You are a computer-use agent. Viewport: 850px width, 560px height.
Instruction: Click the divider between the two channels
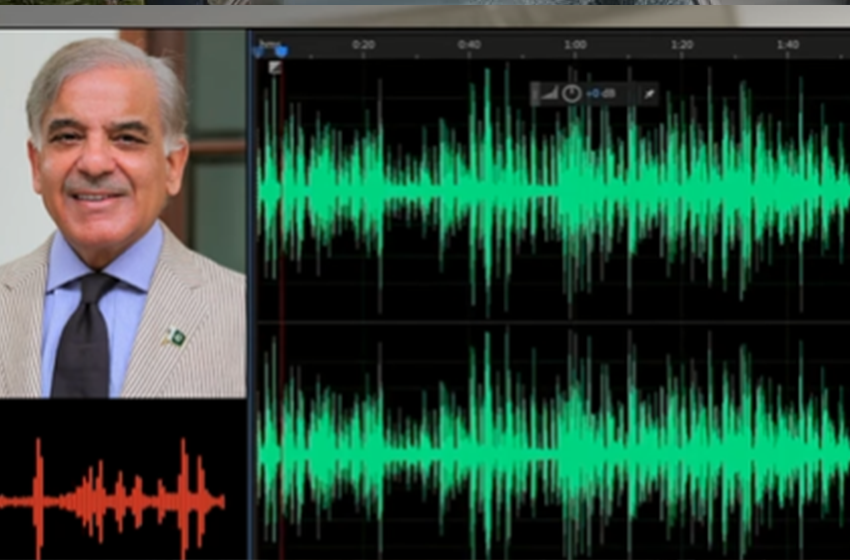[x=550, y=322]
